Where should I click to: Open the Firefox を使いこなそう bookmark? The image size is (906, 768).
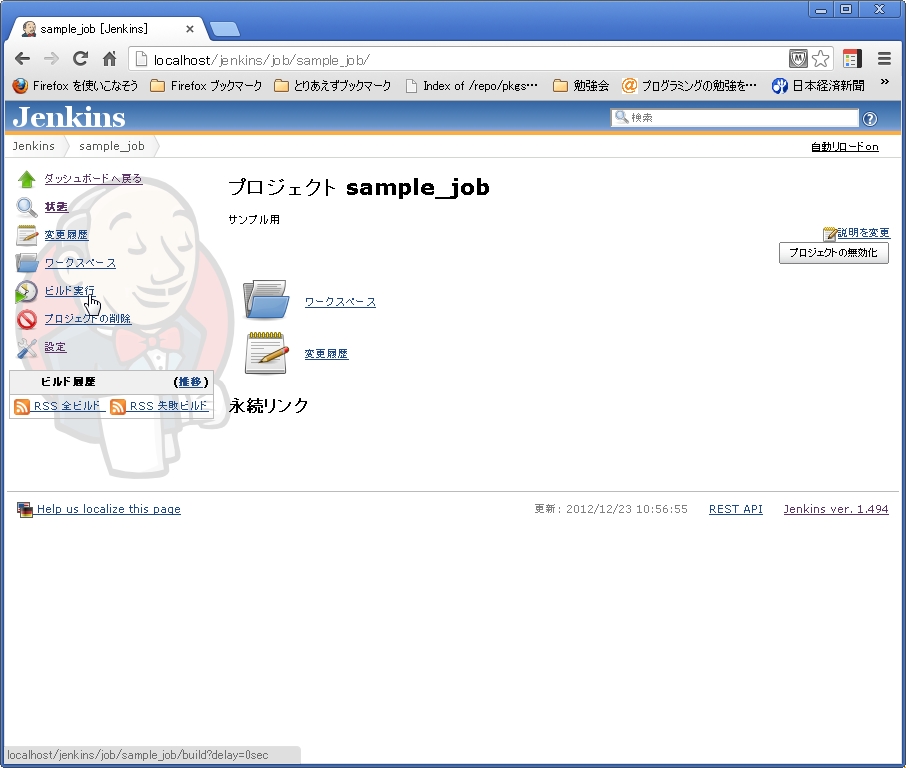tap(75, 86)
